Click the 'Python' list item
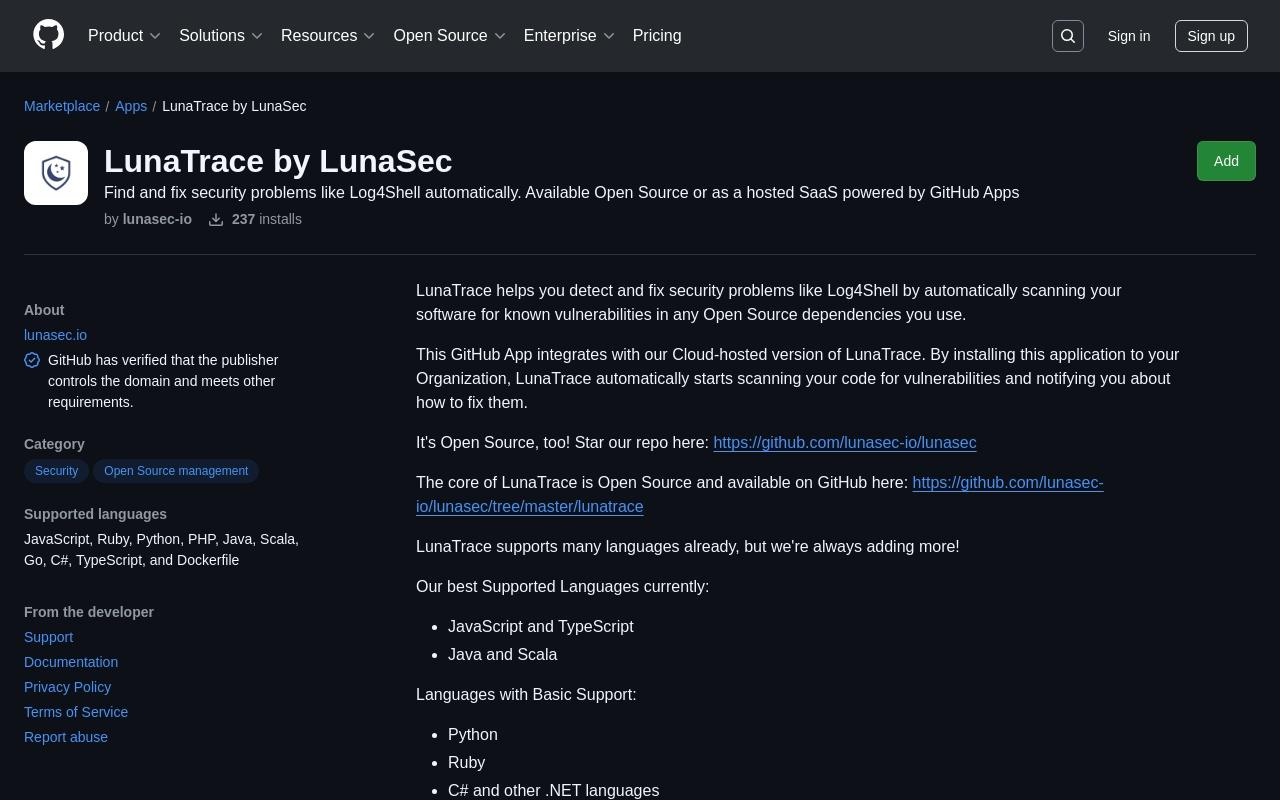Screen dimensions: 1280x800 (x=473, y=735)
